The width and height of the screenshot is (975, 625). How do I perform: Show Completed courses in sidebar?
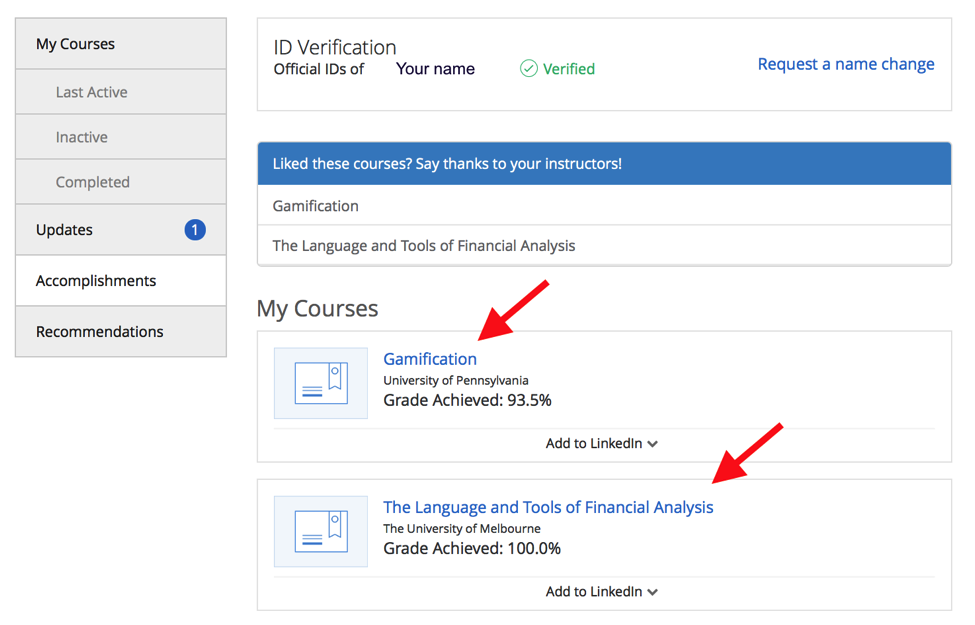(x=93, y=182)
